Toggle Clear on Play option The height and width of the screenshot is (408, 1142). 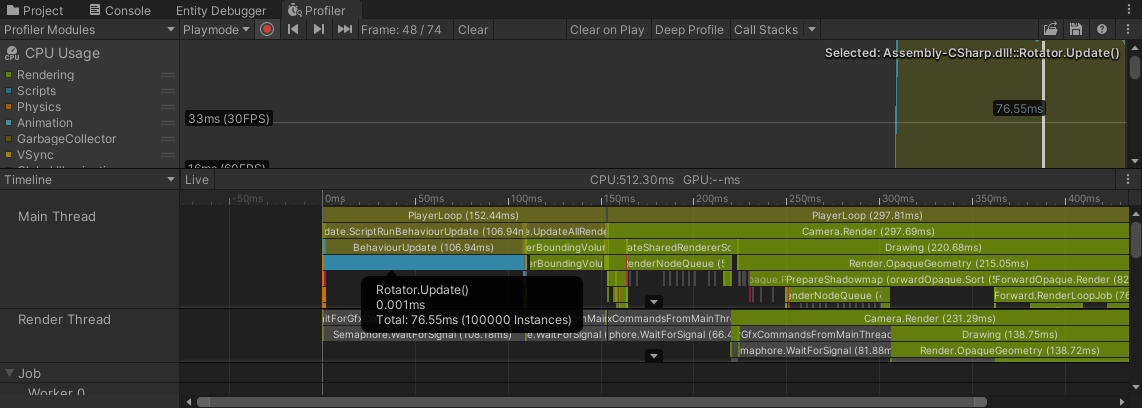pyautogui.click(x=607, y=30)
